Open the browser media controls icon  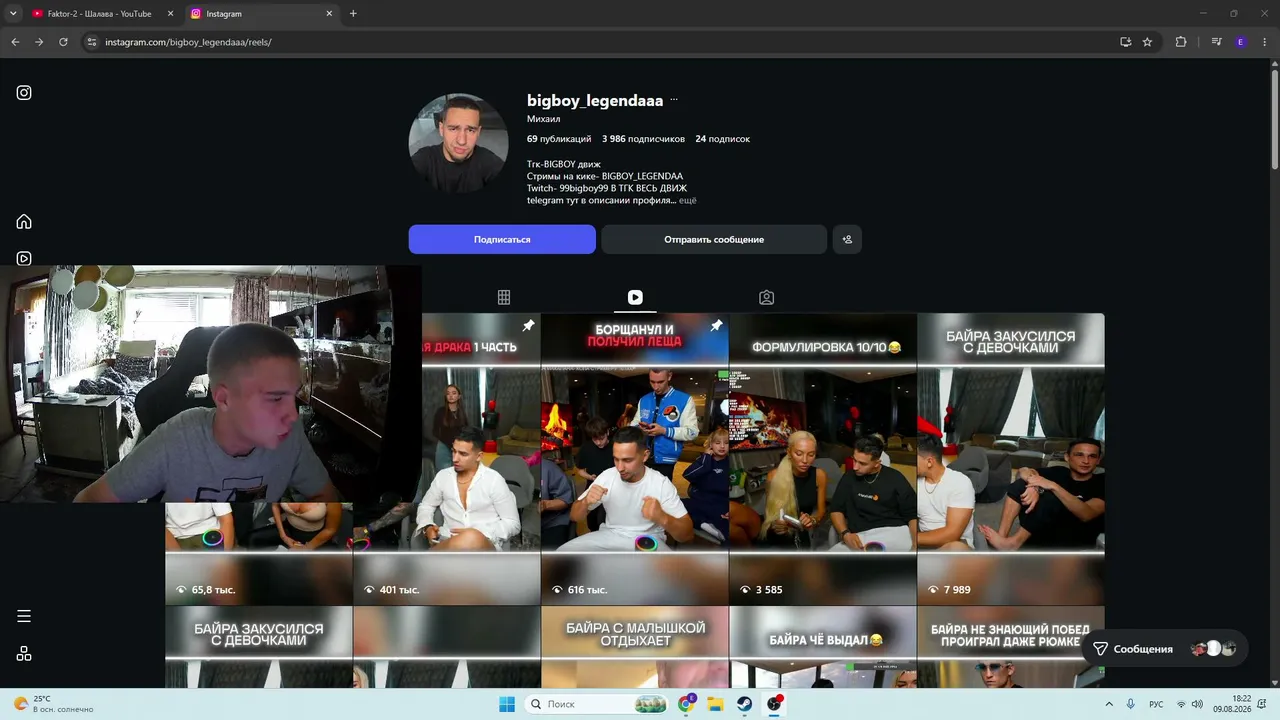click(1216, 42)
